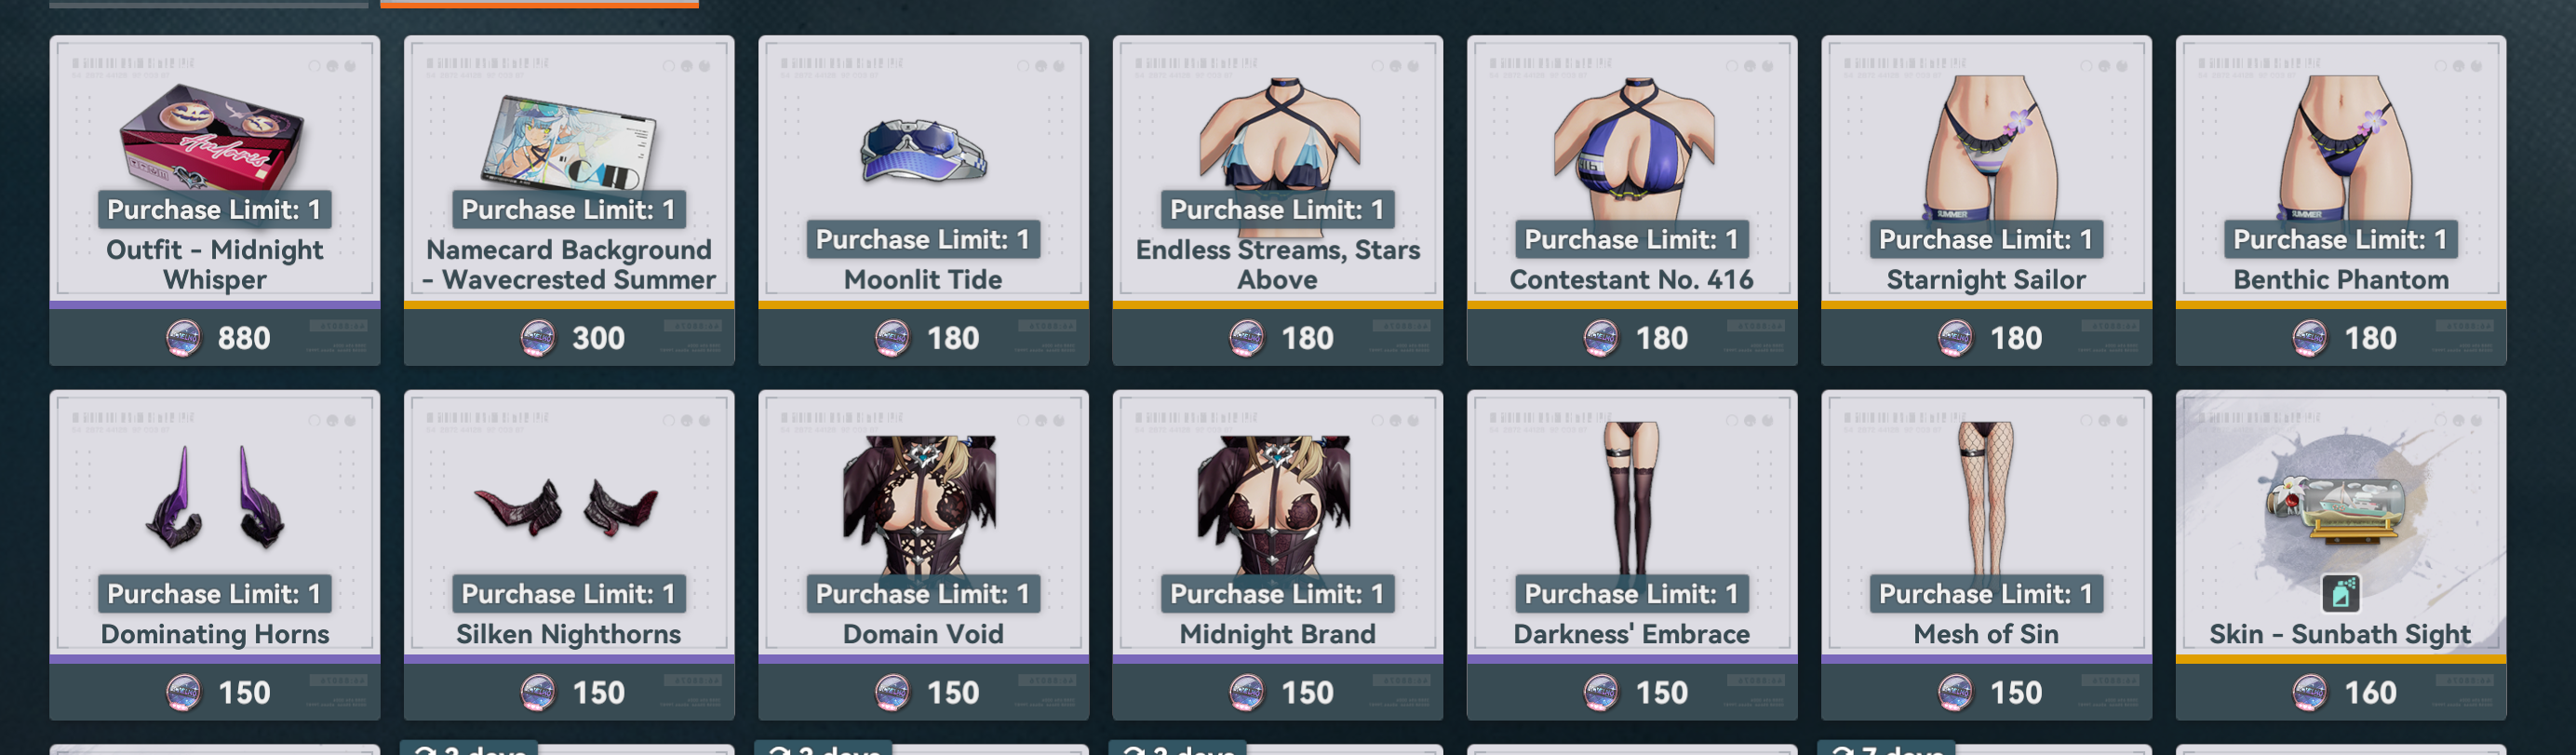Buy Moonlit Tide for 180 coins
The height and width of the screenshot is (755, 2576).
tap(923, 337)
